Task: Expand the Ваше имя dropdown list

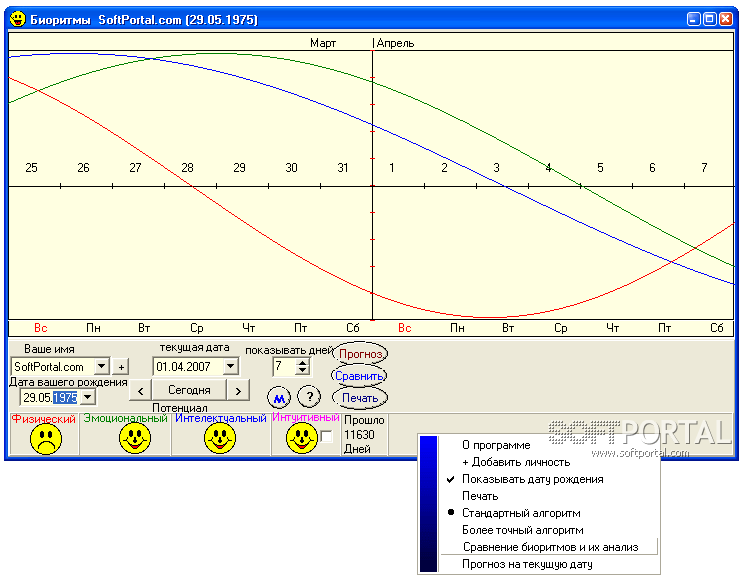Action: 102,366
